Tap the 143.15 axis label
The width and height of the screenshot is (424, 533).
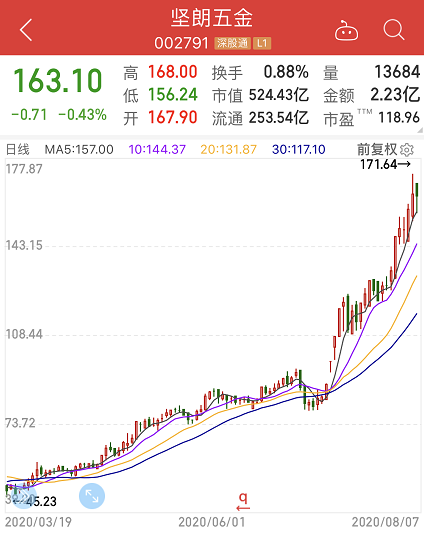tap(24, 245)
